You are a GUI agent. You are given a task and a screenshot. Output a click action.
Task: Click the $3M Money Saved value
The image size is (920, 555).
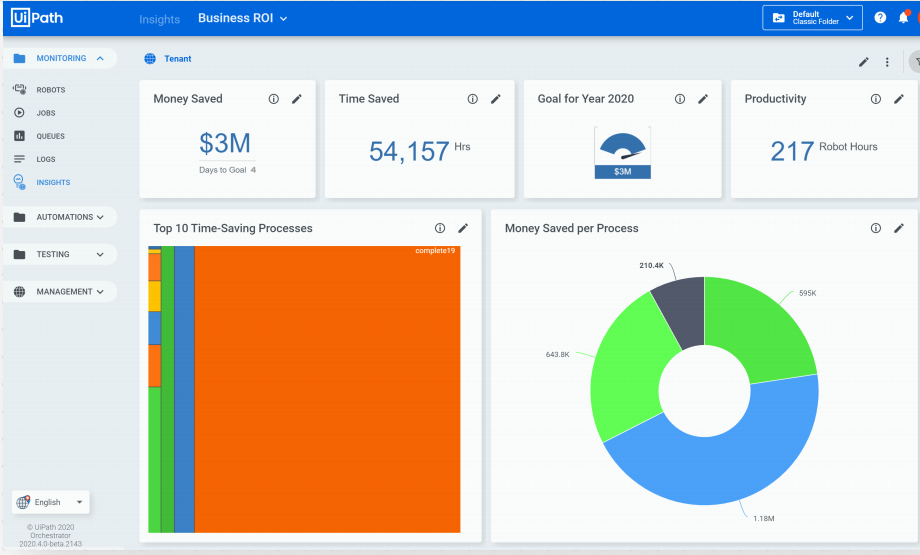(x=225, y=143)
